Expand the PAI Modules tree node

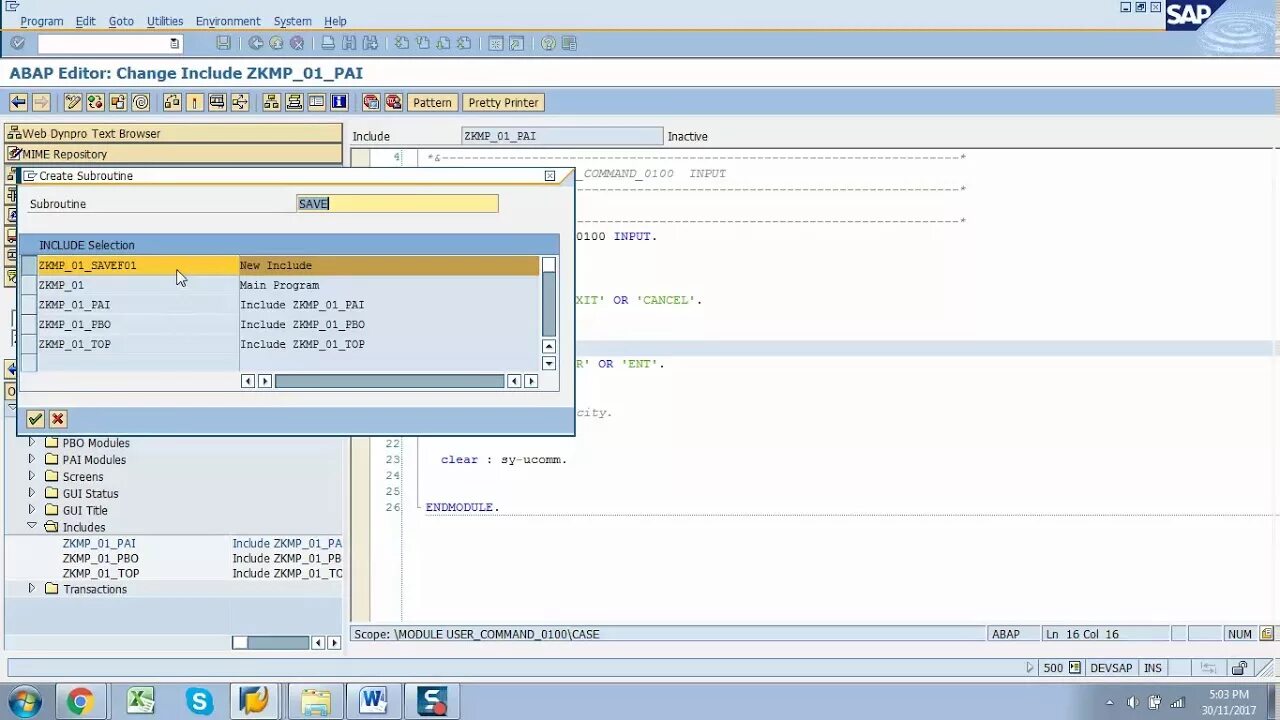(31, 459)
